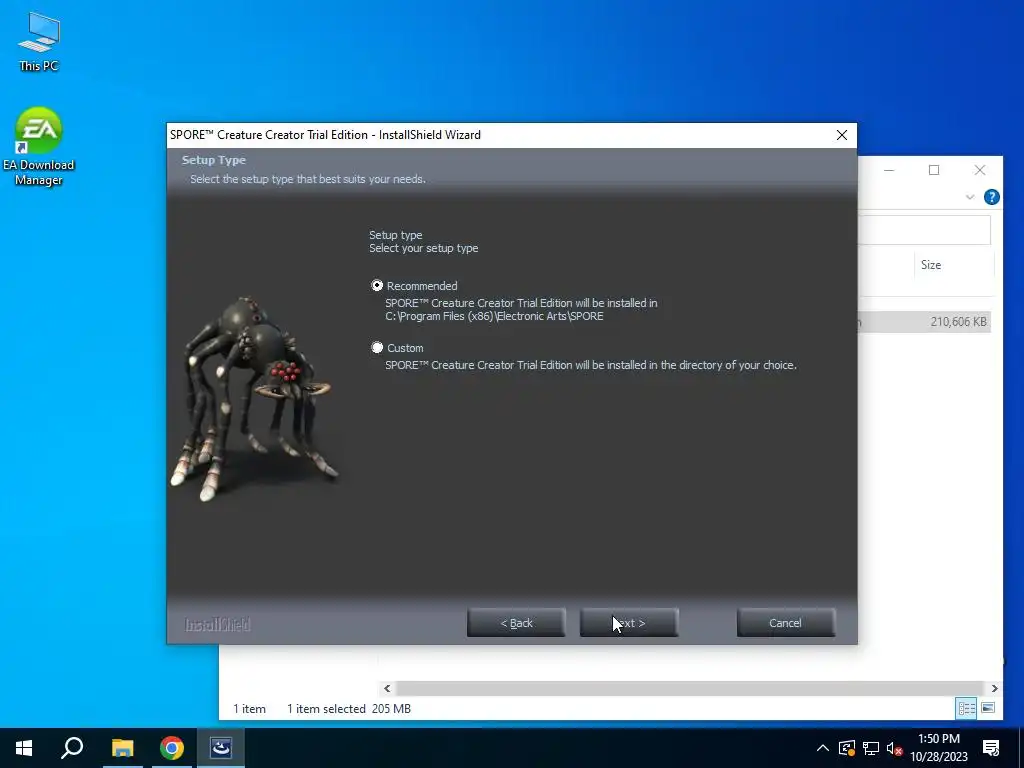Viewport: 1024px width, 768px height.
Task: Cancel the SPORE installation
Action: (786, 623)
